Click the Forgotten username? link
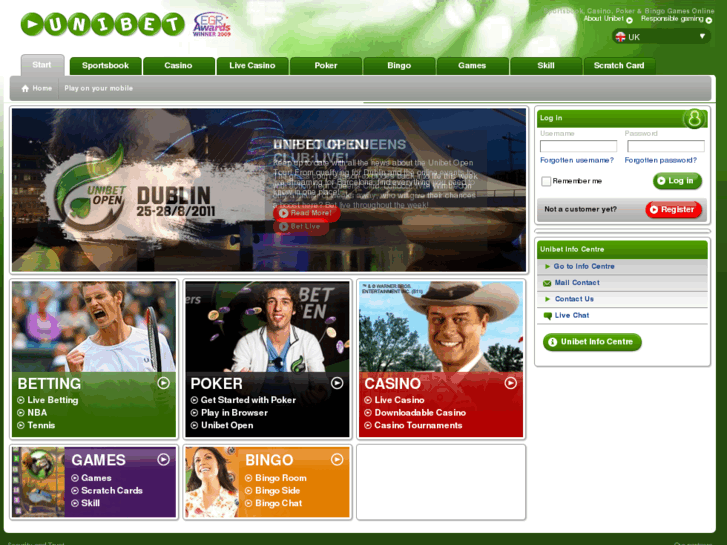Viewport: 727px width, 545px height. [577, 160]
